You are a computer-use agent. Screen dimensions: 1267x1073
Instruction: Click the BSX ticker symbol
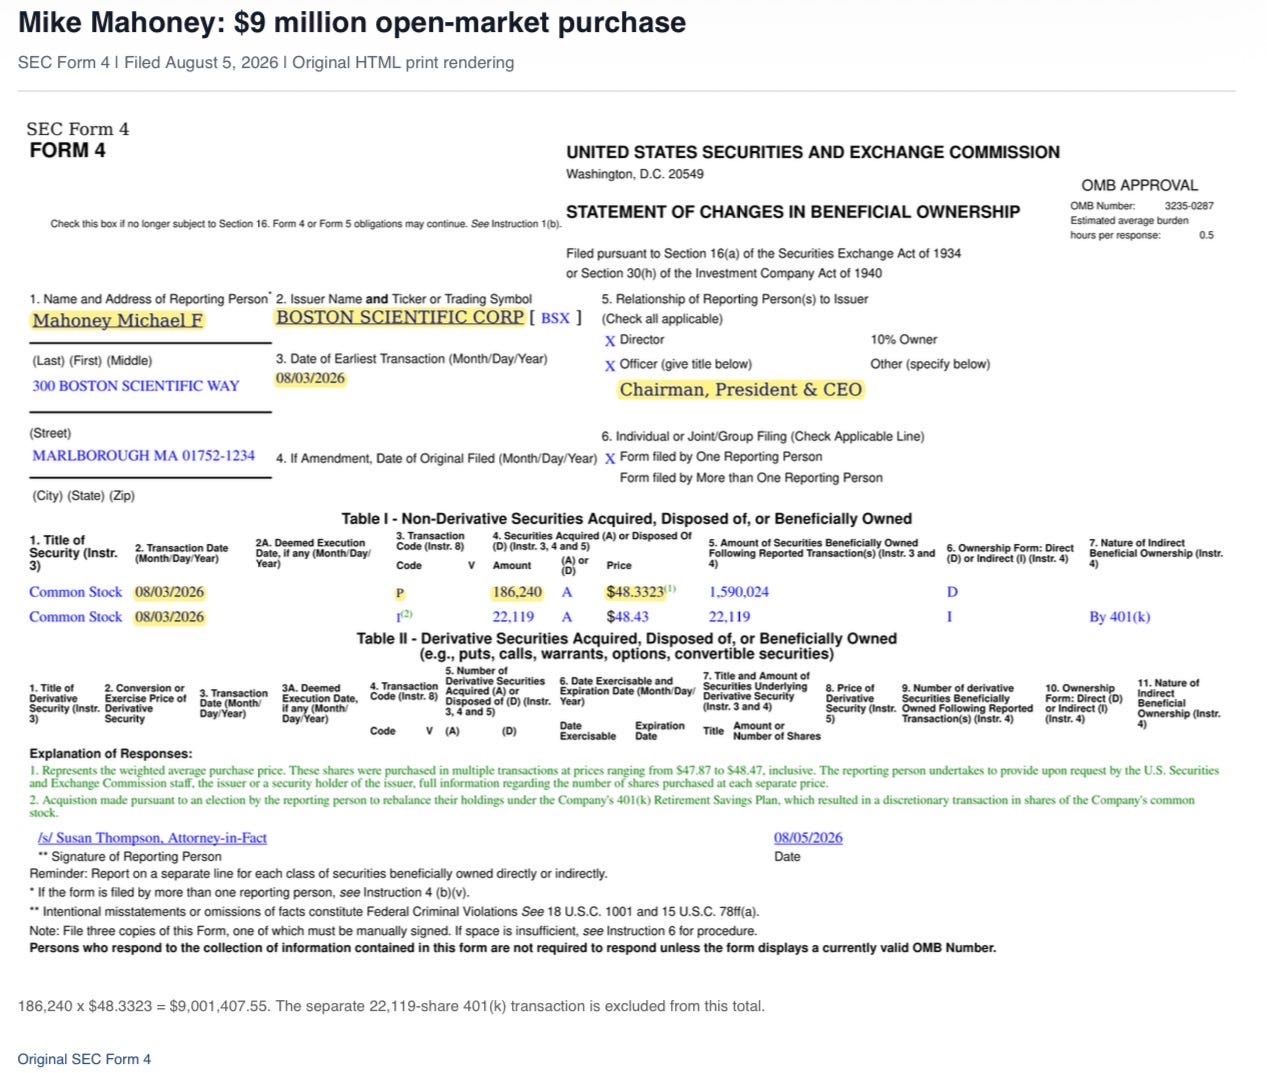[555, 318]
